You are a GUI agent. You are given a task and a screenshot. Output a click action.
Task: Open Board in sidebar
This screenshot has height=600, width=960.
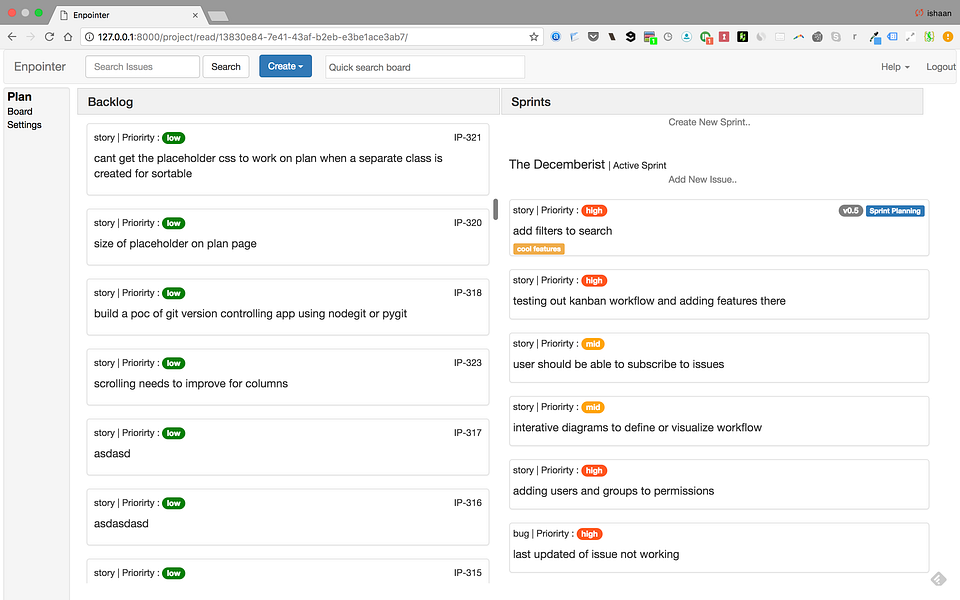click(20, 111)
